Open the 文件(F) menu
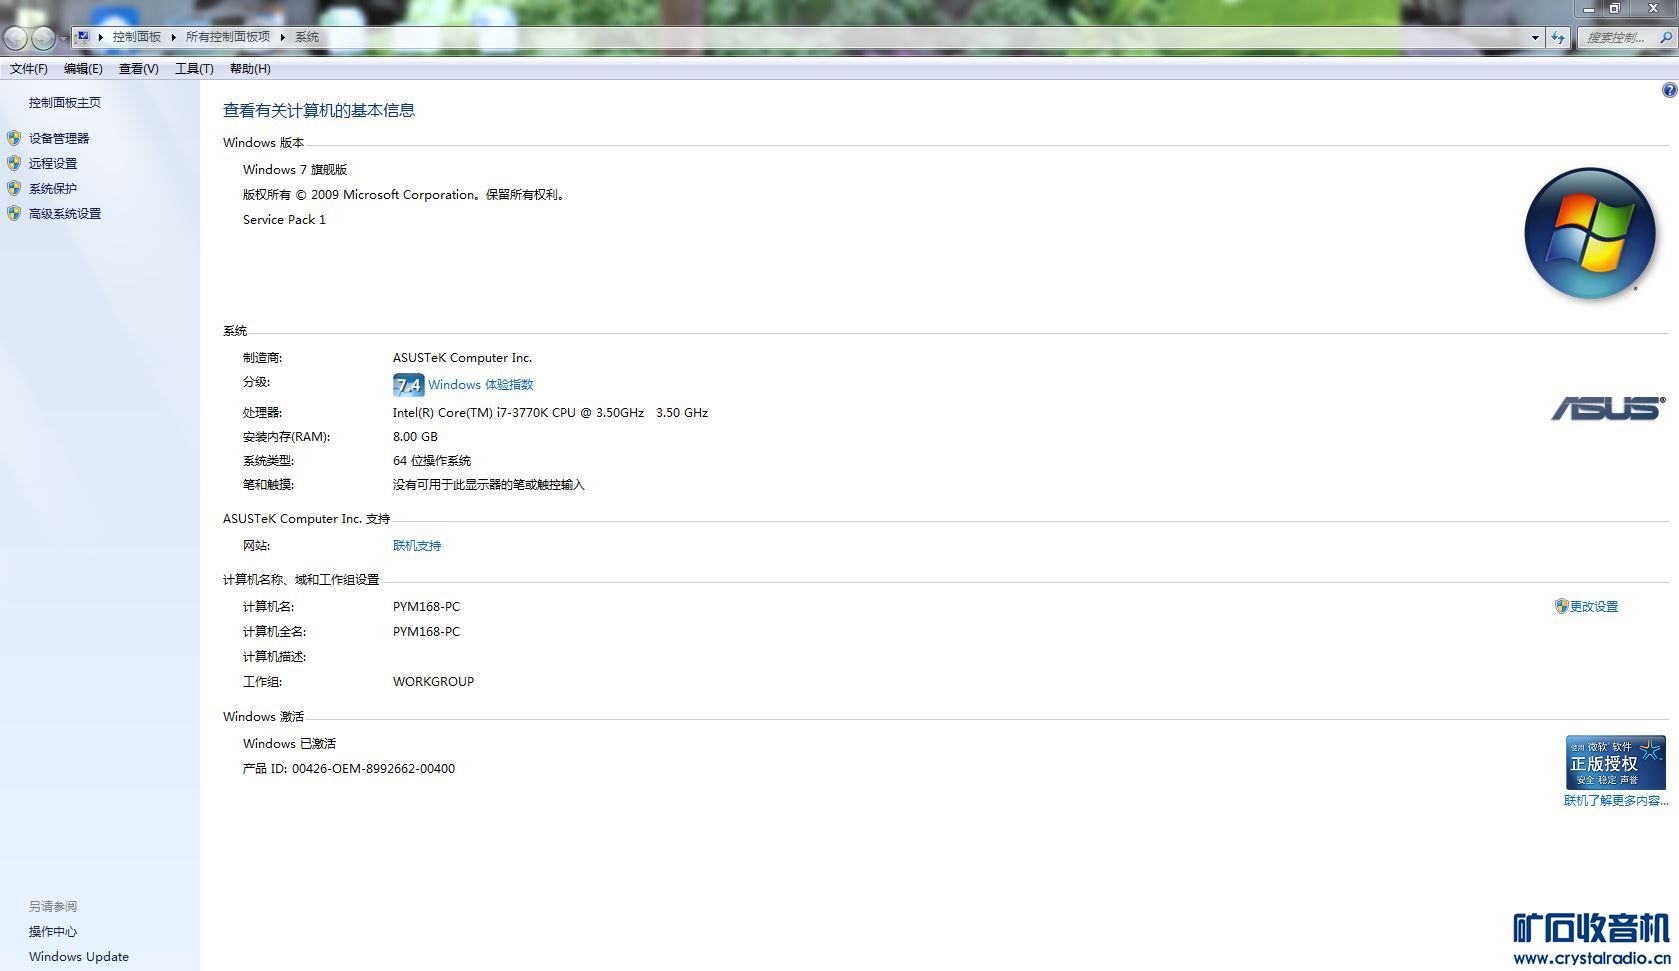Viewport: 1679px width, 971px height. click(29, 69)
